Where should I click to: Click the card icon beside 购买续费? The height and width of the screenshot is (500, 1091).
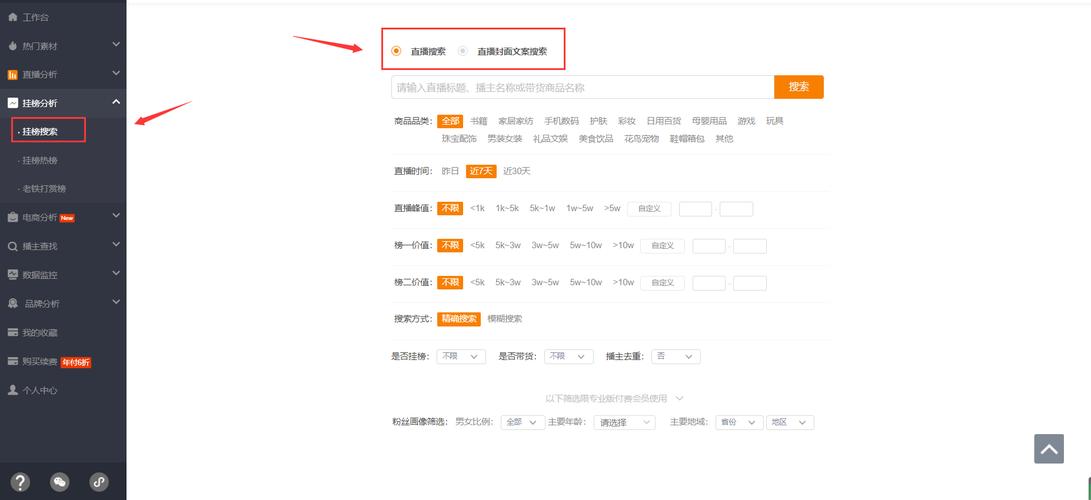[13, 362]
